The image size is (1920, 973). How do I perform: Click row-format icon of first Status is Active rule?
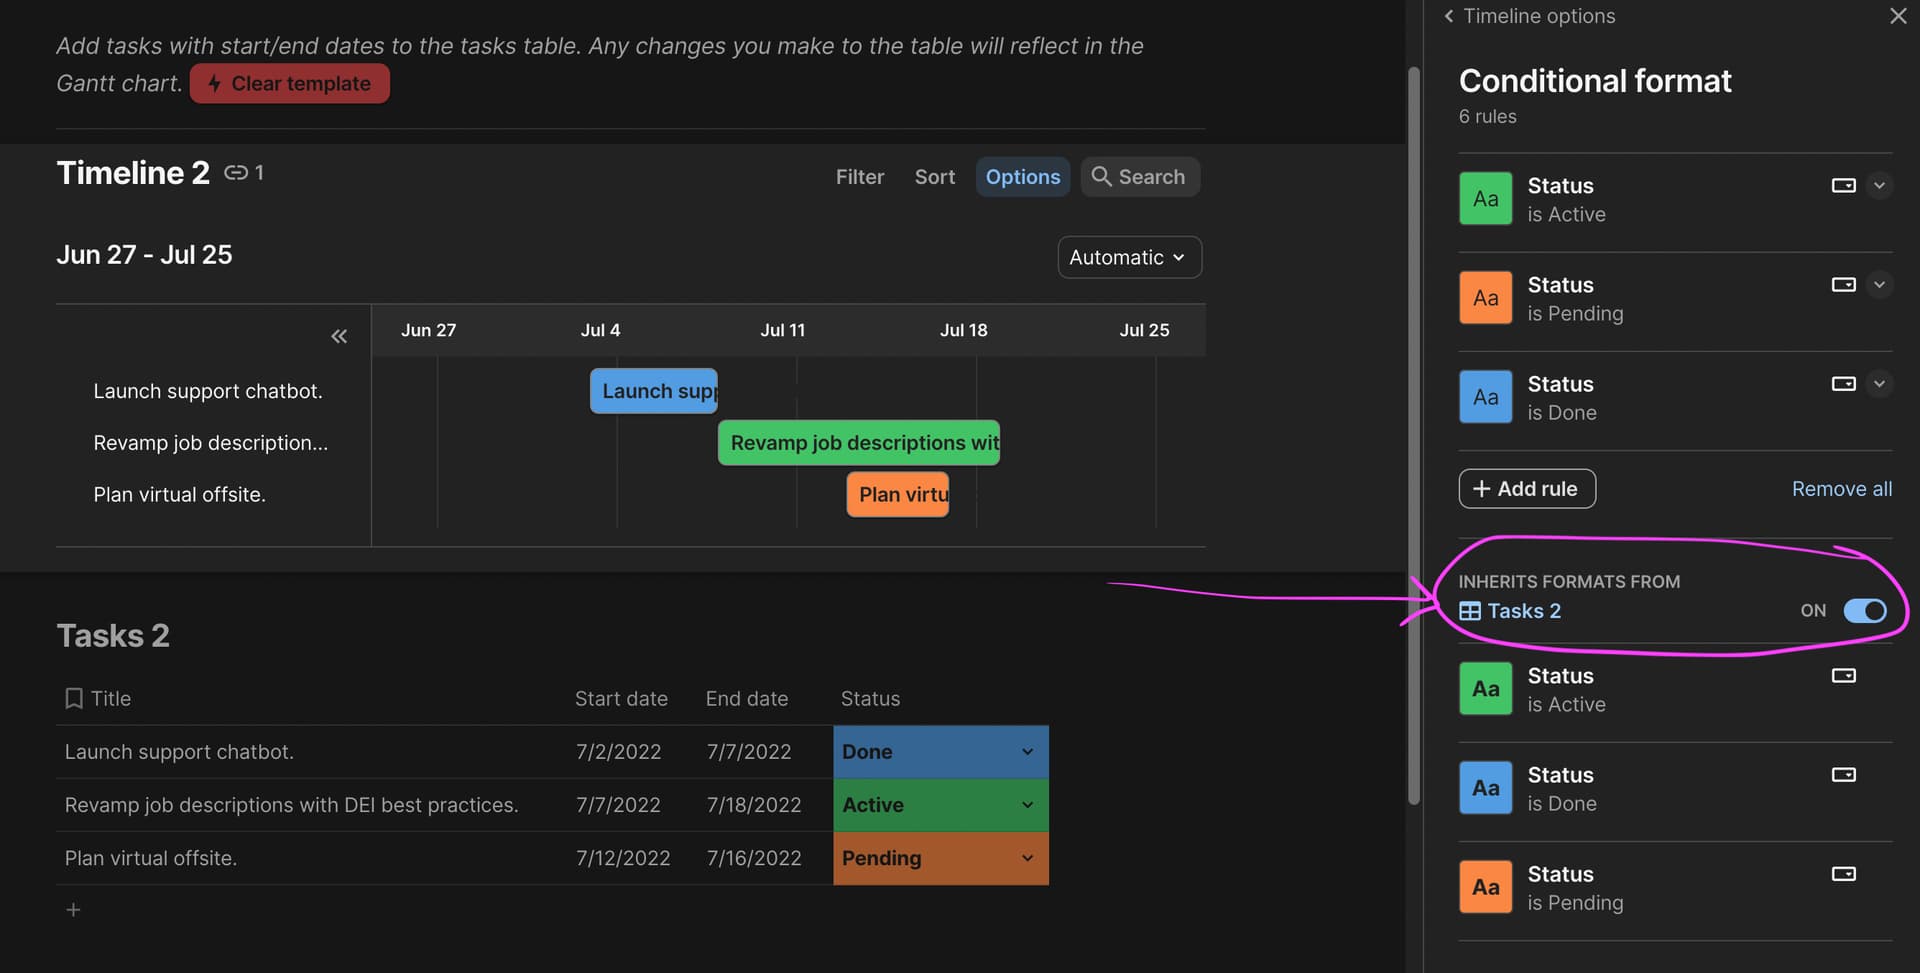click(1843, 186)
